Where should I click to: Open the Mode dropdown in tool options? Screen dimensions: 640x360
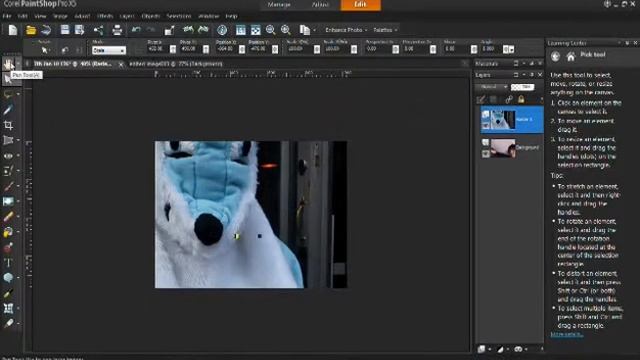pos(109,50)
